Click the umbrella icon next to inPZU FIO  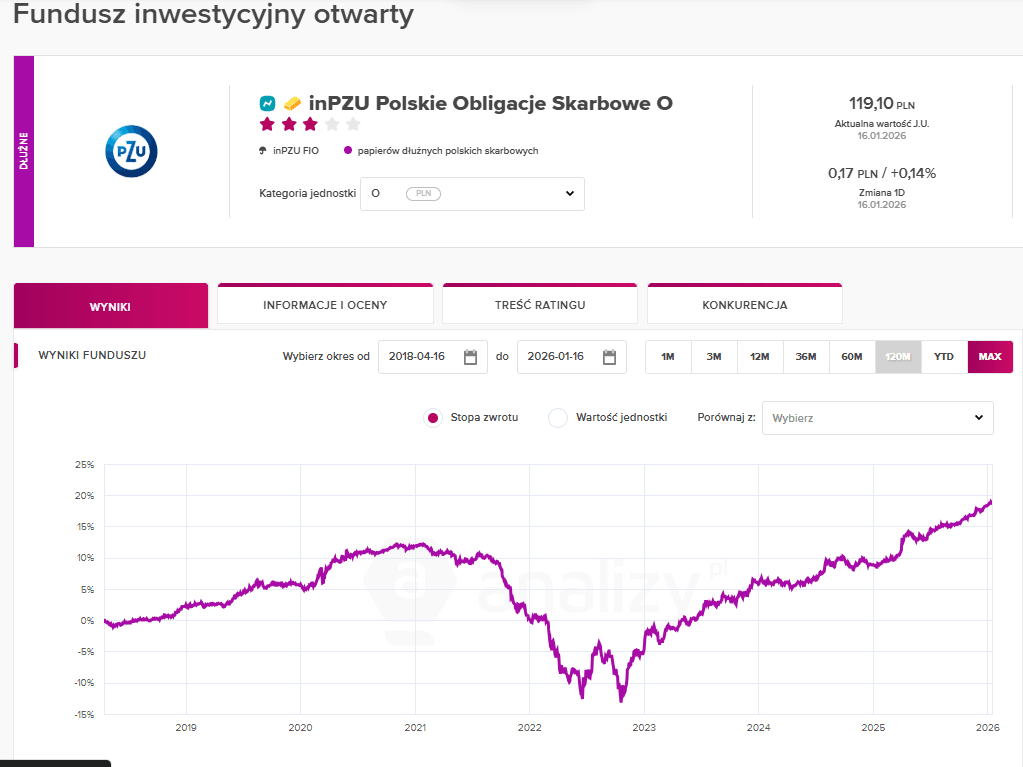(263, 151)
